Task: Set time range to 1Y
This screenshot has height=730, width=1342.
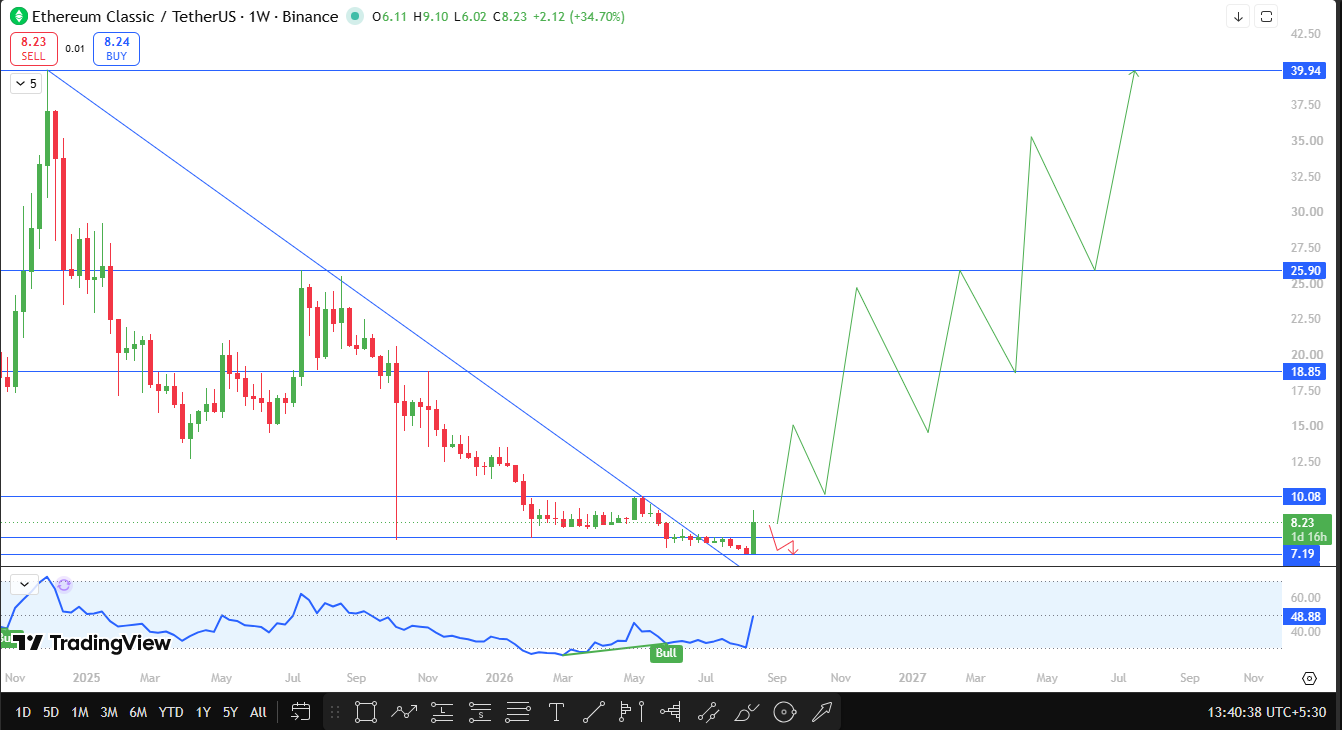Action: (x=203, y=712)
